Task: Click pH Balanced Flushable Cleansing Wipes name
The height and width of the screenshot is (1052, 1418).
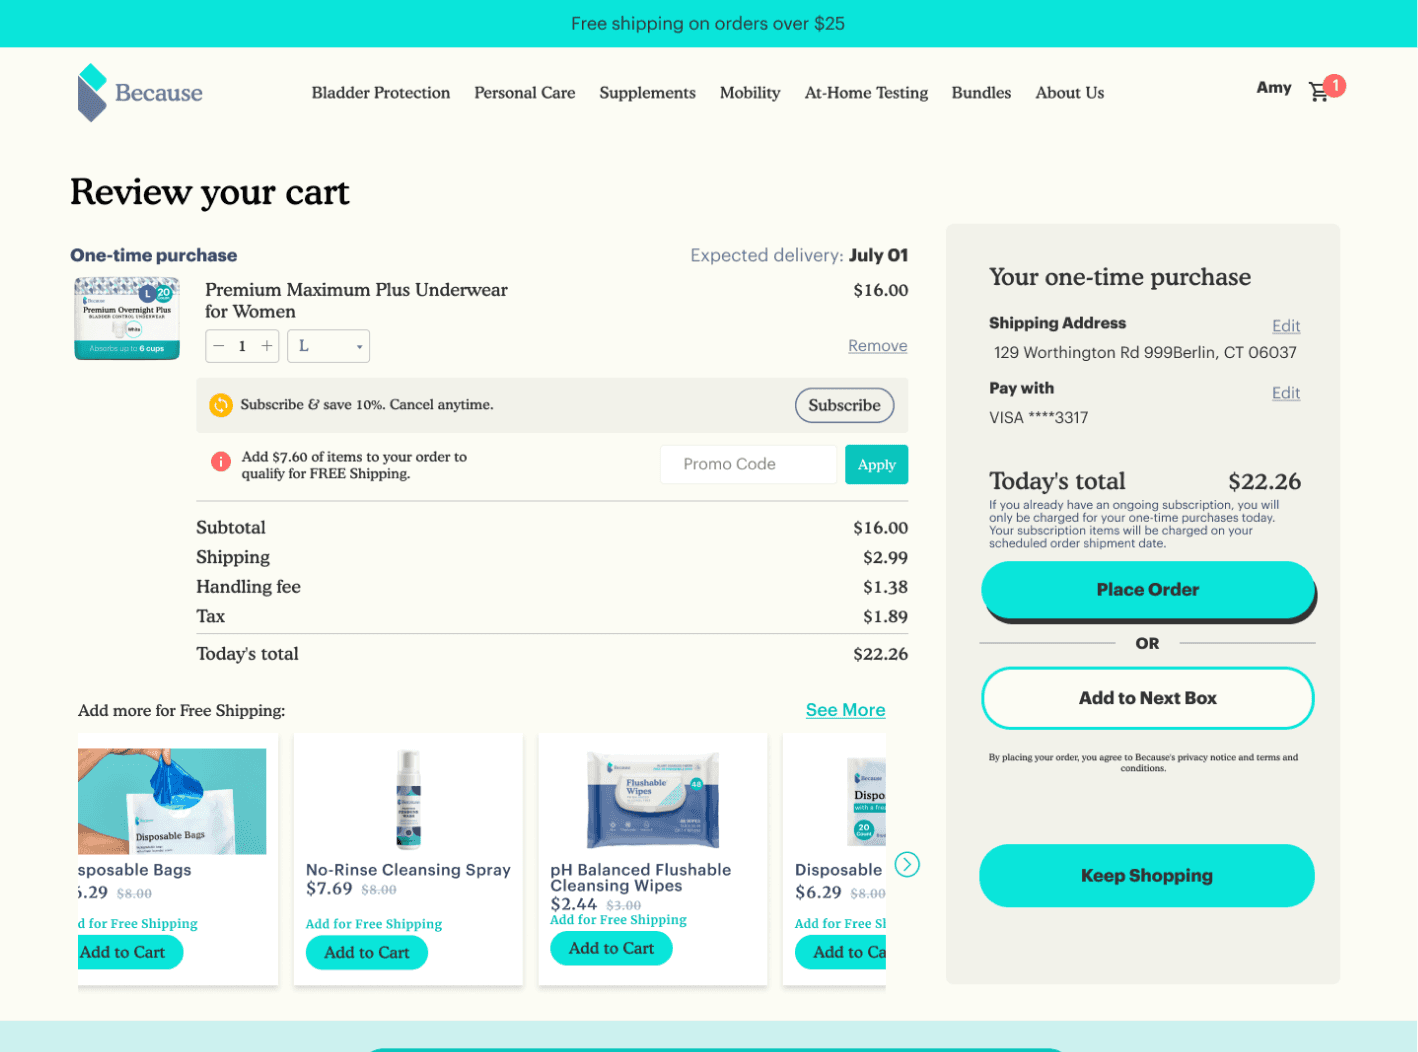Action: (640, 878)
